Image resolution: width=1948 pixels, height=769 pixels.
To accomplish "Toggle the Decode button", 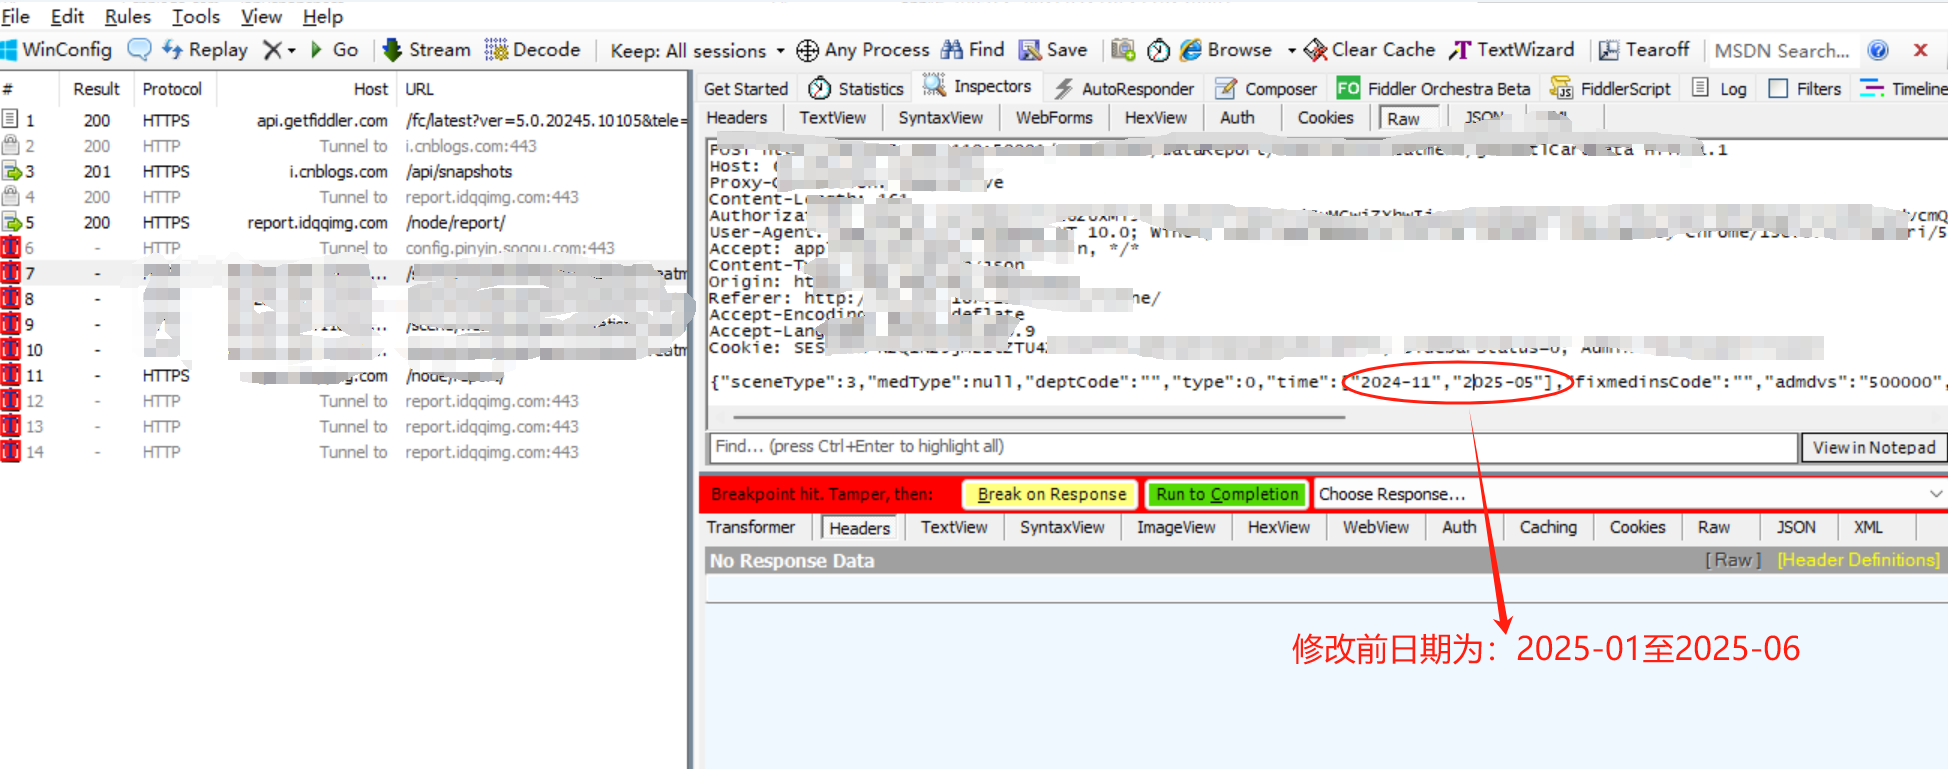I will point(533,49).
